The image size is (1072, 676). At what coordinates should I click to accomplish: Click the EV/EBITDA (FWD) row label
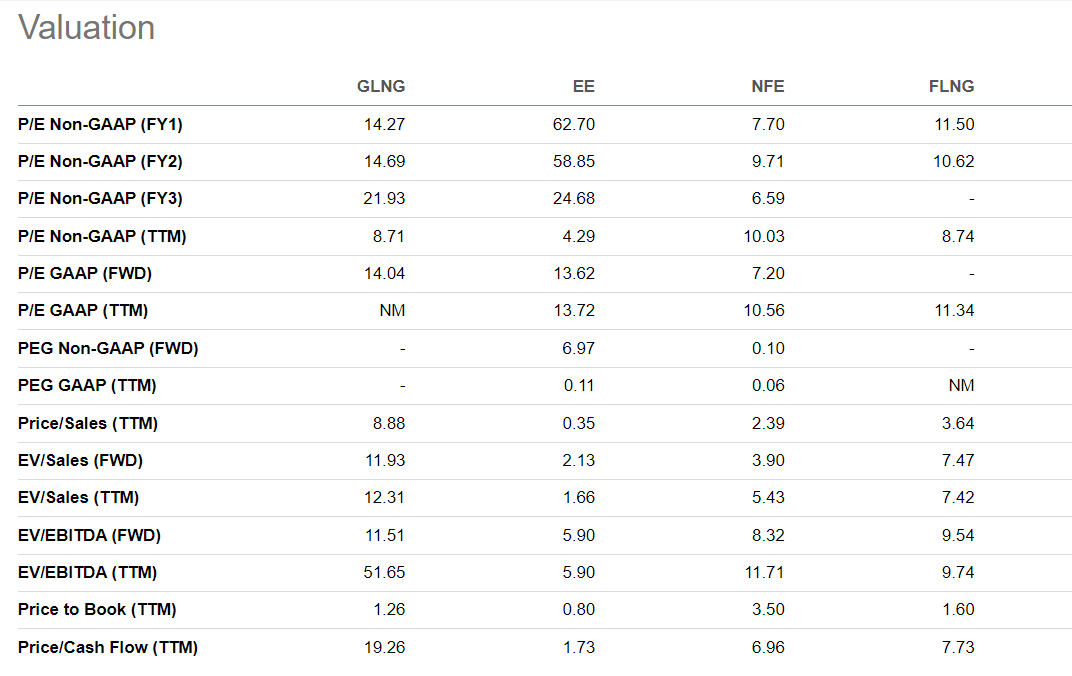click(x=89, y=535)
